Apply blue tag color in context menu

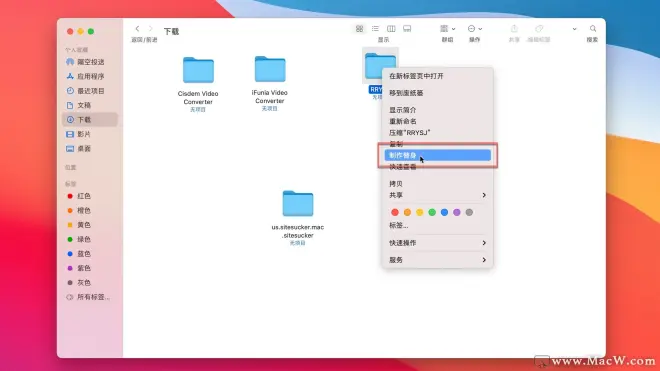click(x=444, y=212)
